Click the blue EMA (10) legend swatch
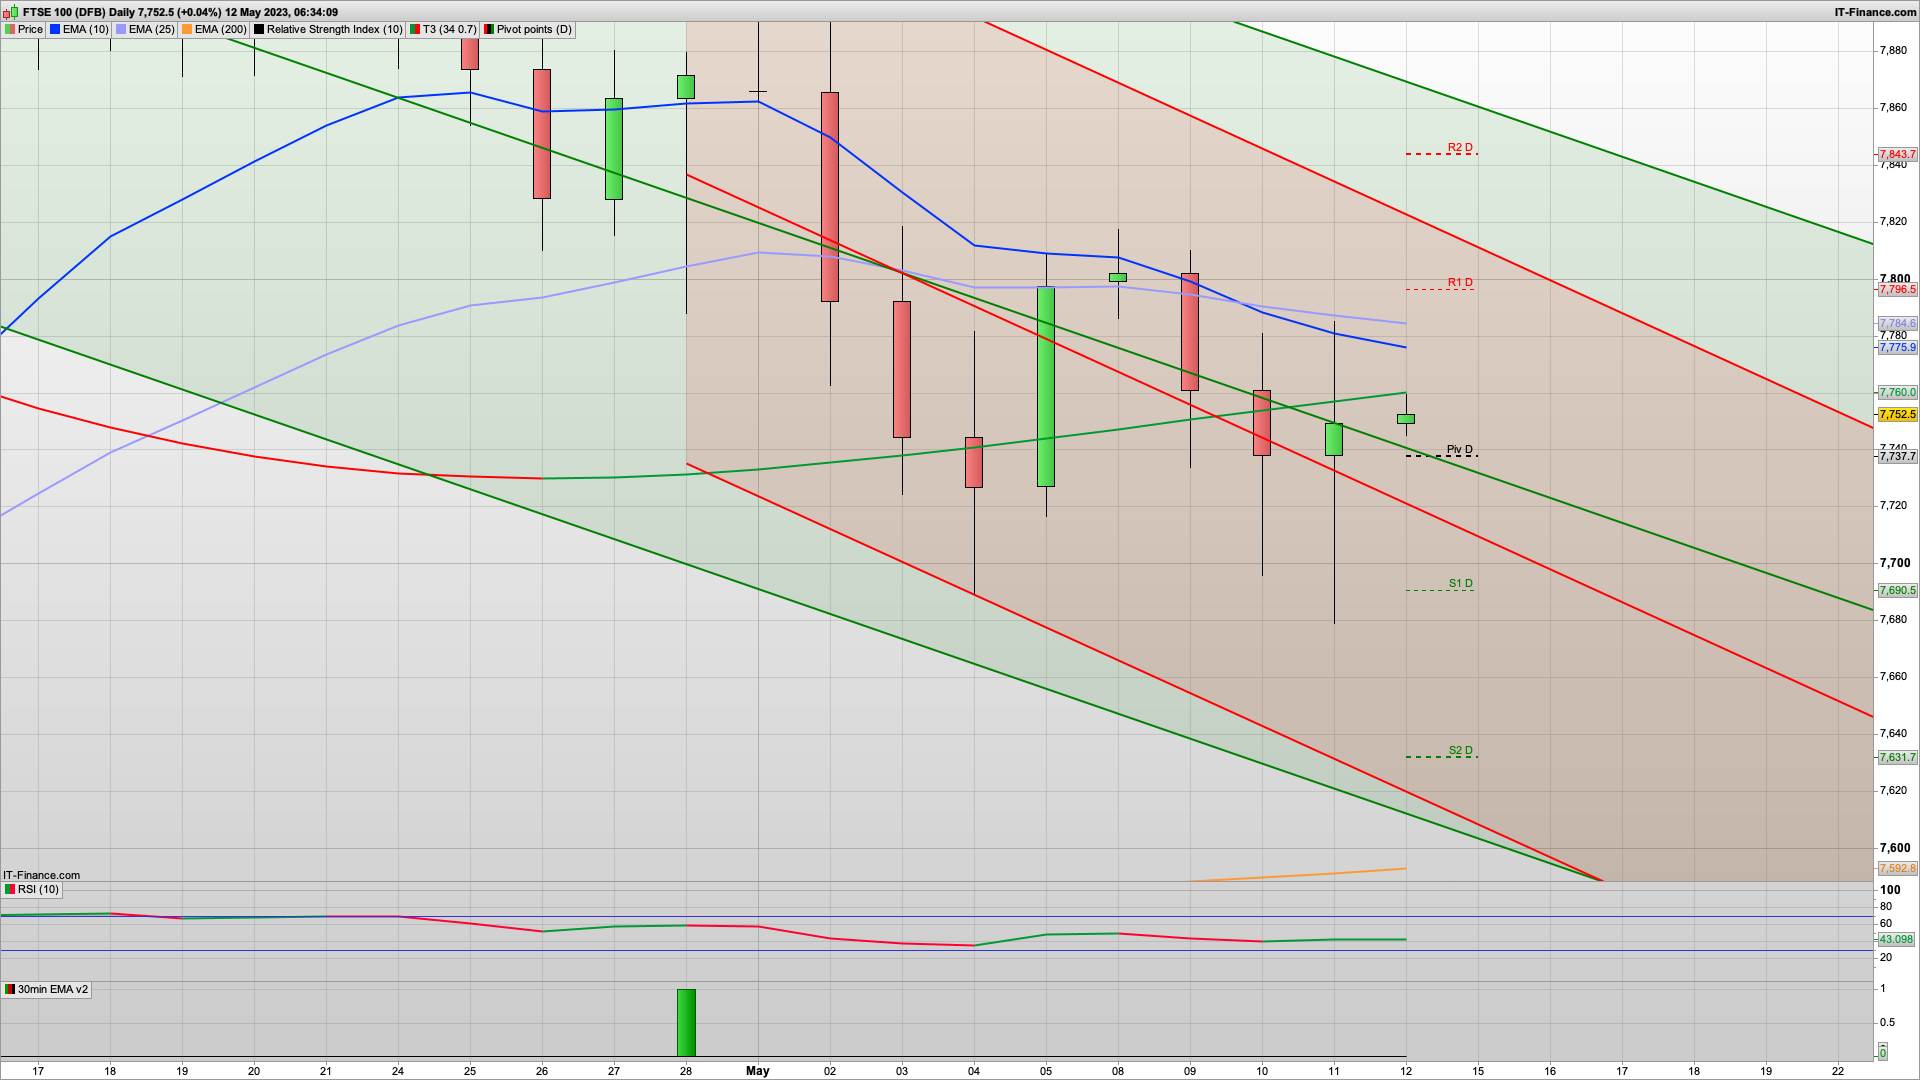 [55, 29]
